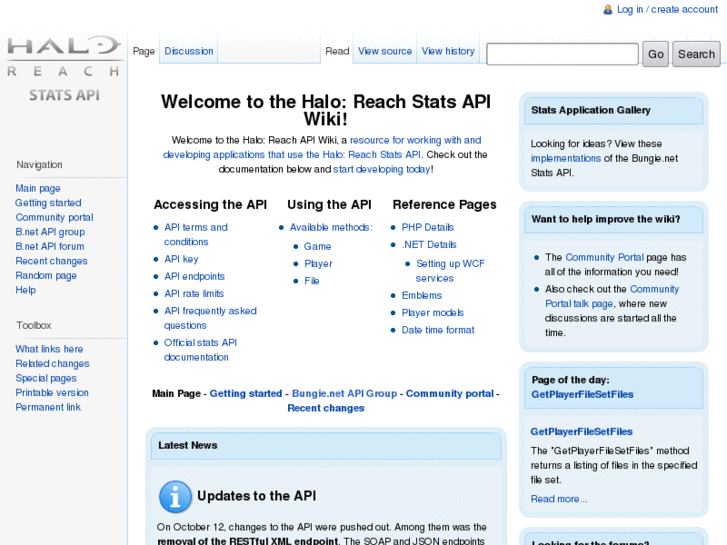Open the Emblems reference link
The width and height of the screenshot is (727, 545).
coord(421,295)
